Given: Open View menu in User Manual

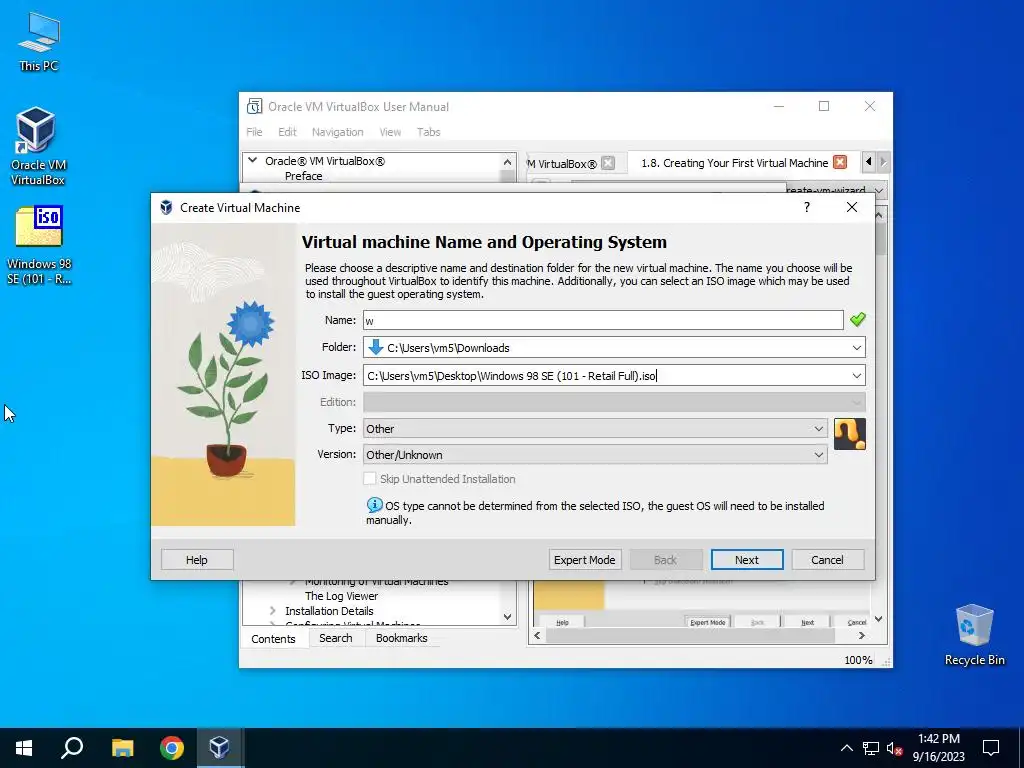Looking at the screenshot, I should [390, 132].
